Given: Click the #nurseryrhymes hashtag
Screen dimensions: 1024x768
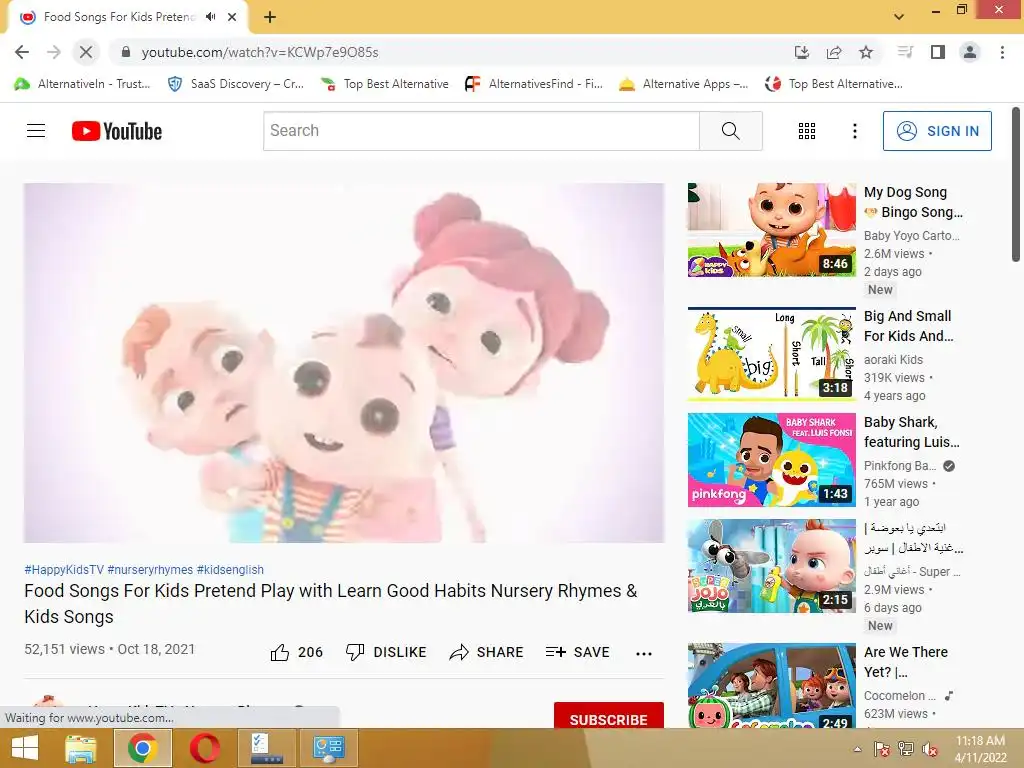Looking at the screenshot, I should [150, 569].
